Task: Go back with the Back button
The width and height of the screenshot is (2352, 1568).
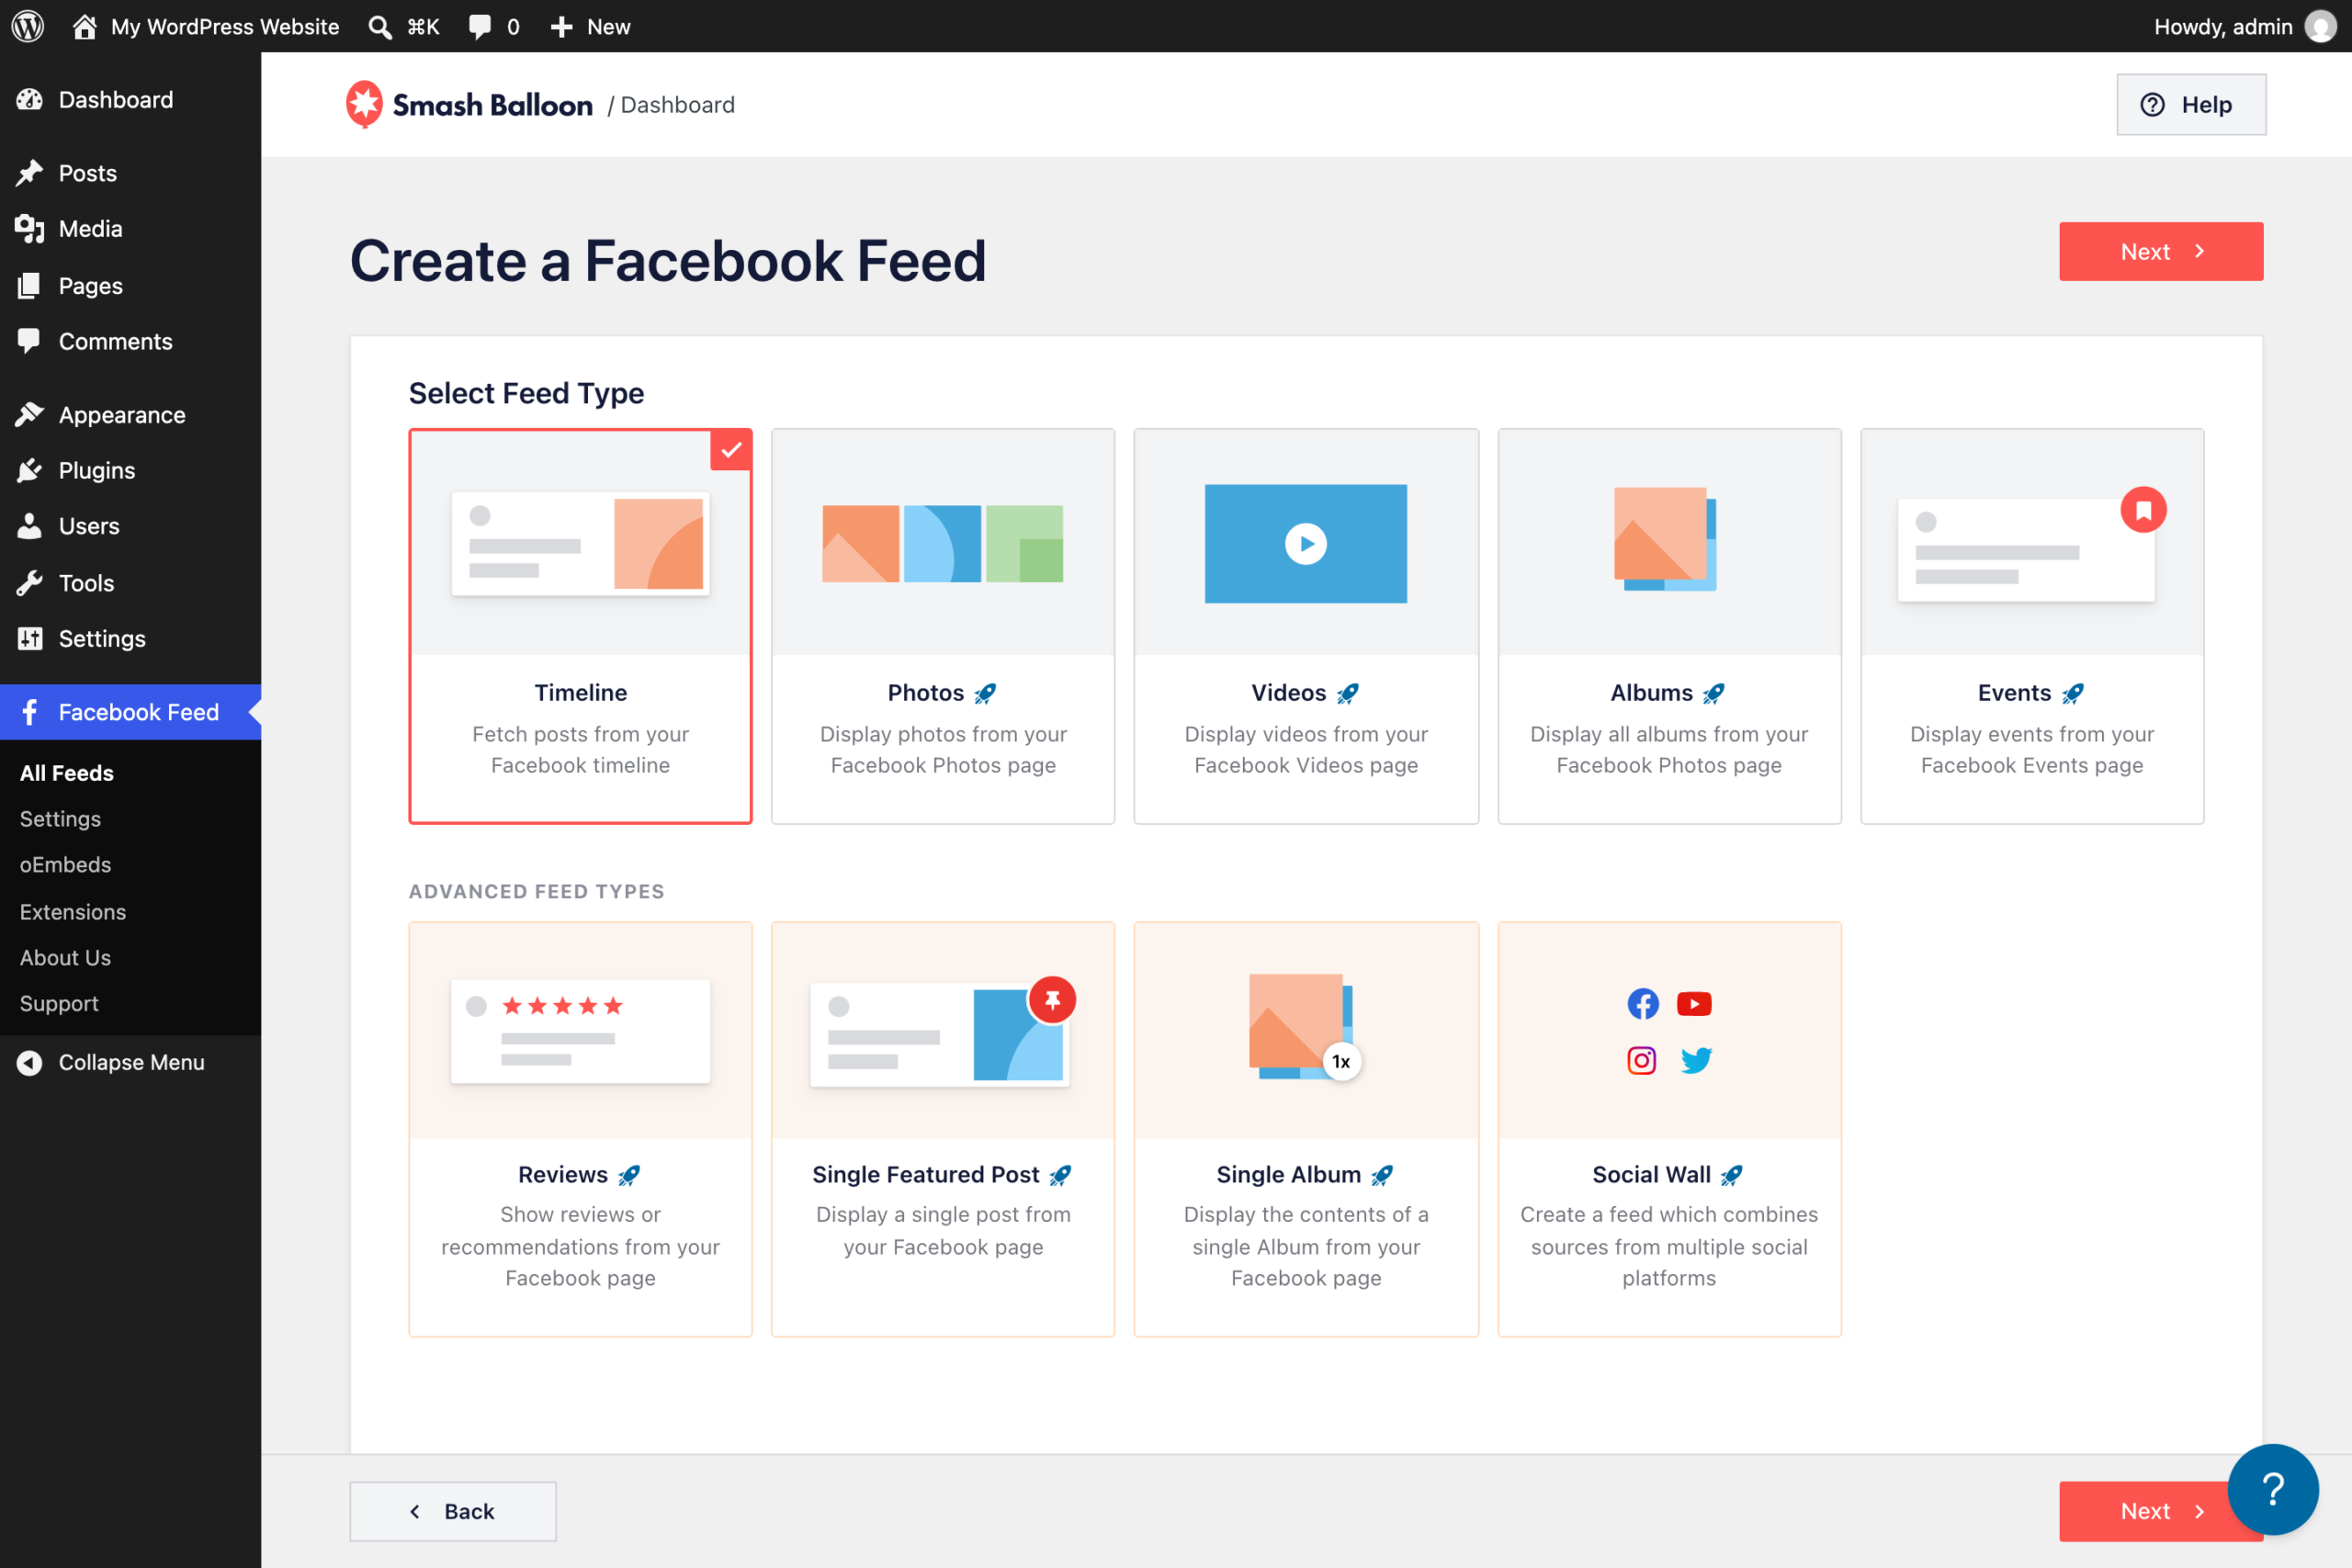Action: 453,1511
